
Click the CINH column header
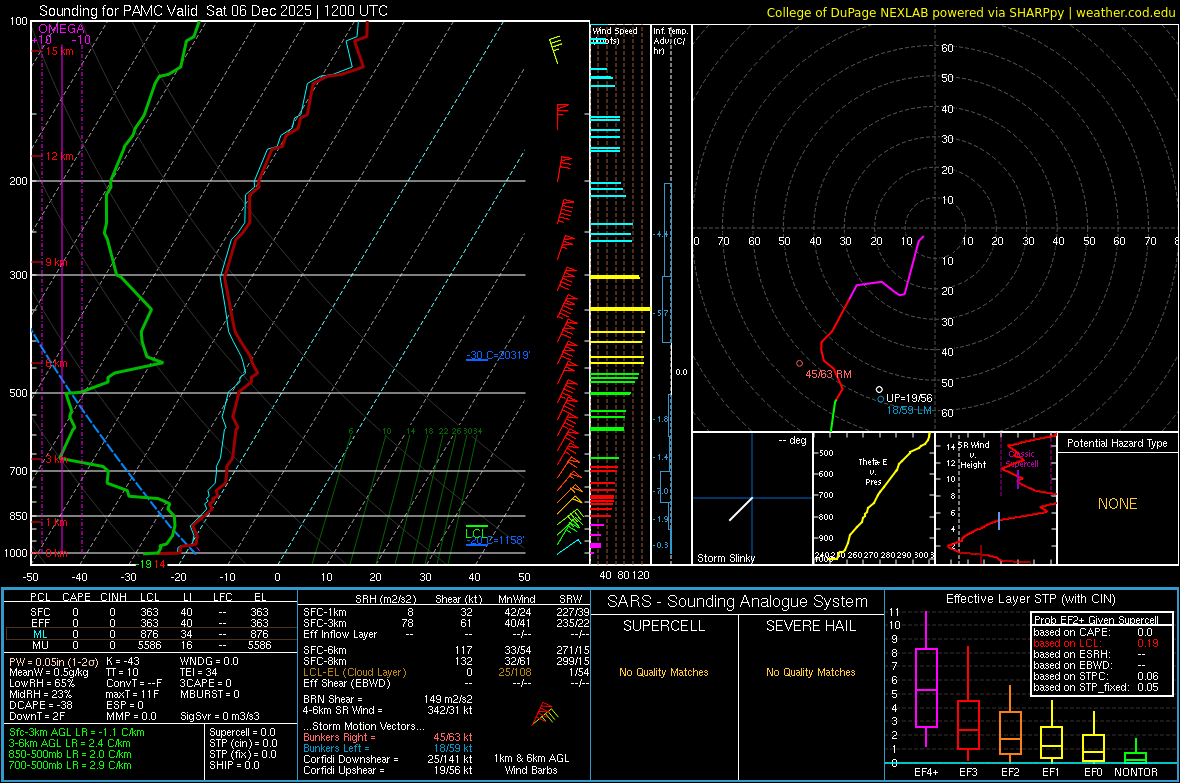click(113, 597)
